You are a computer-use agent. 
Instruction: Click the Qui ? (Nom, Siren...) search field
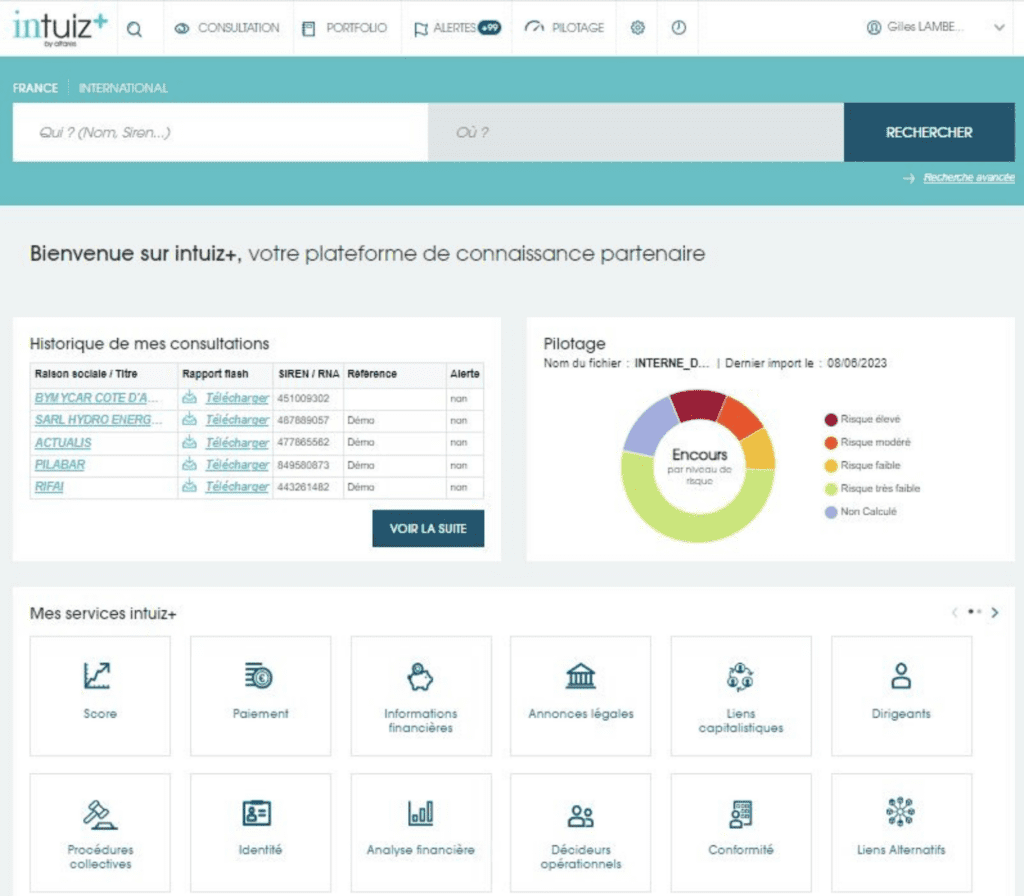pyautogui.click(x=220, y=132)
